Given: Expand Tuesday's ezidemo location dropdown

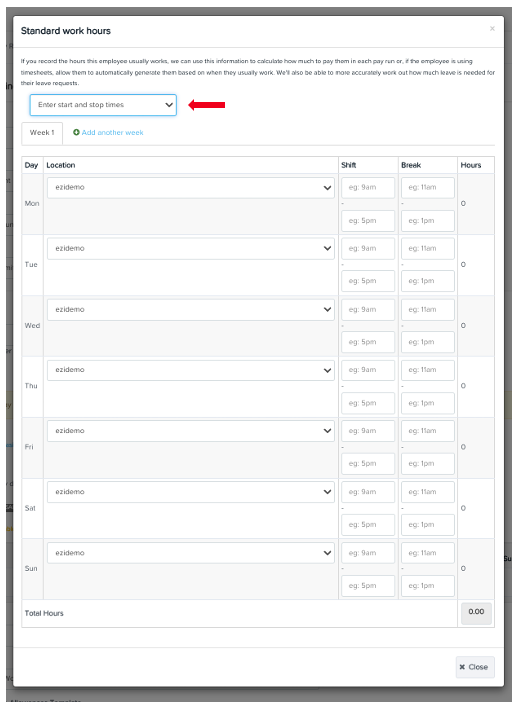Looking at the screenshot, I should pos(191,249).
